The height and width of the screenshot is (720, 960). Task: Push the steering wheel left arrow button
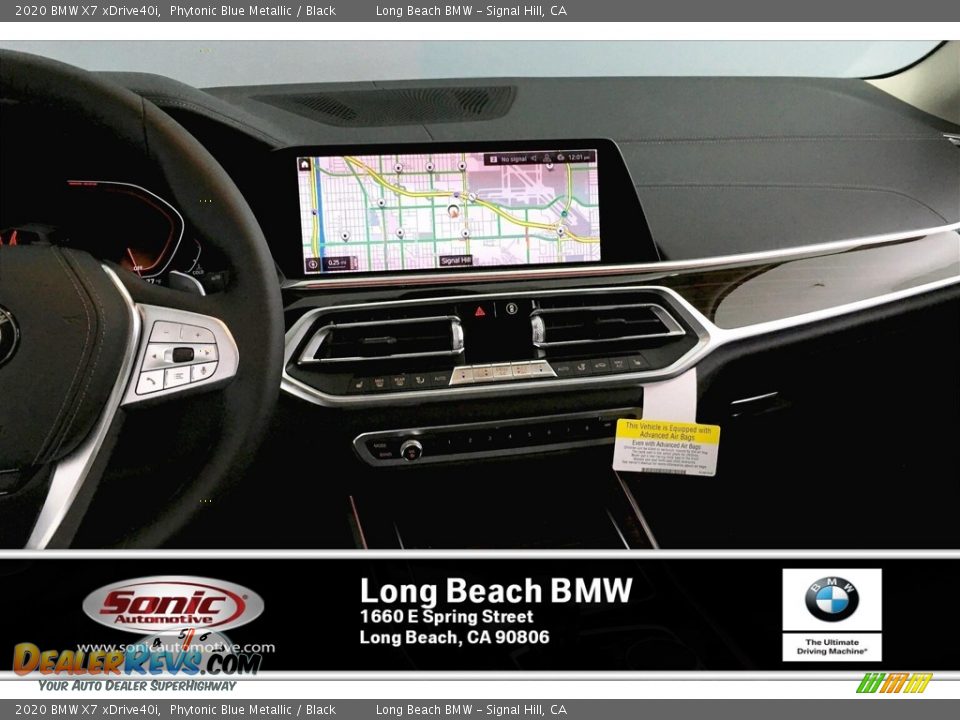154,356
